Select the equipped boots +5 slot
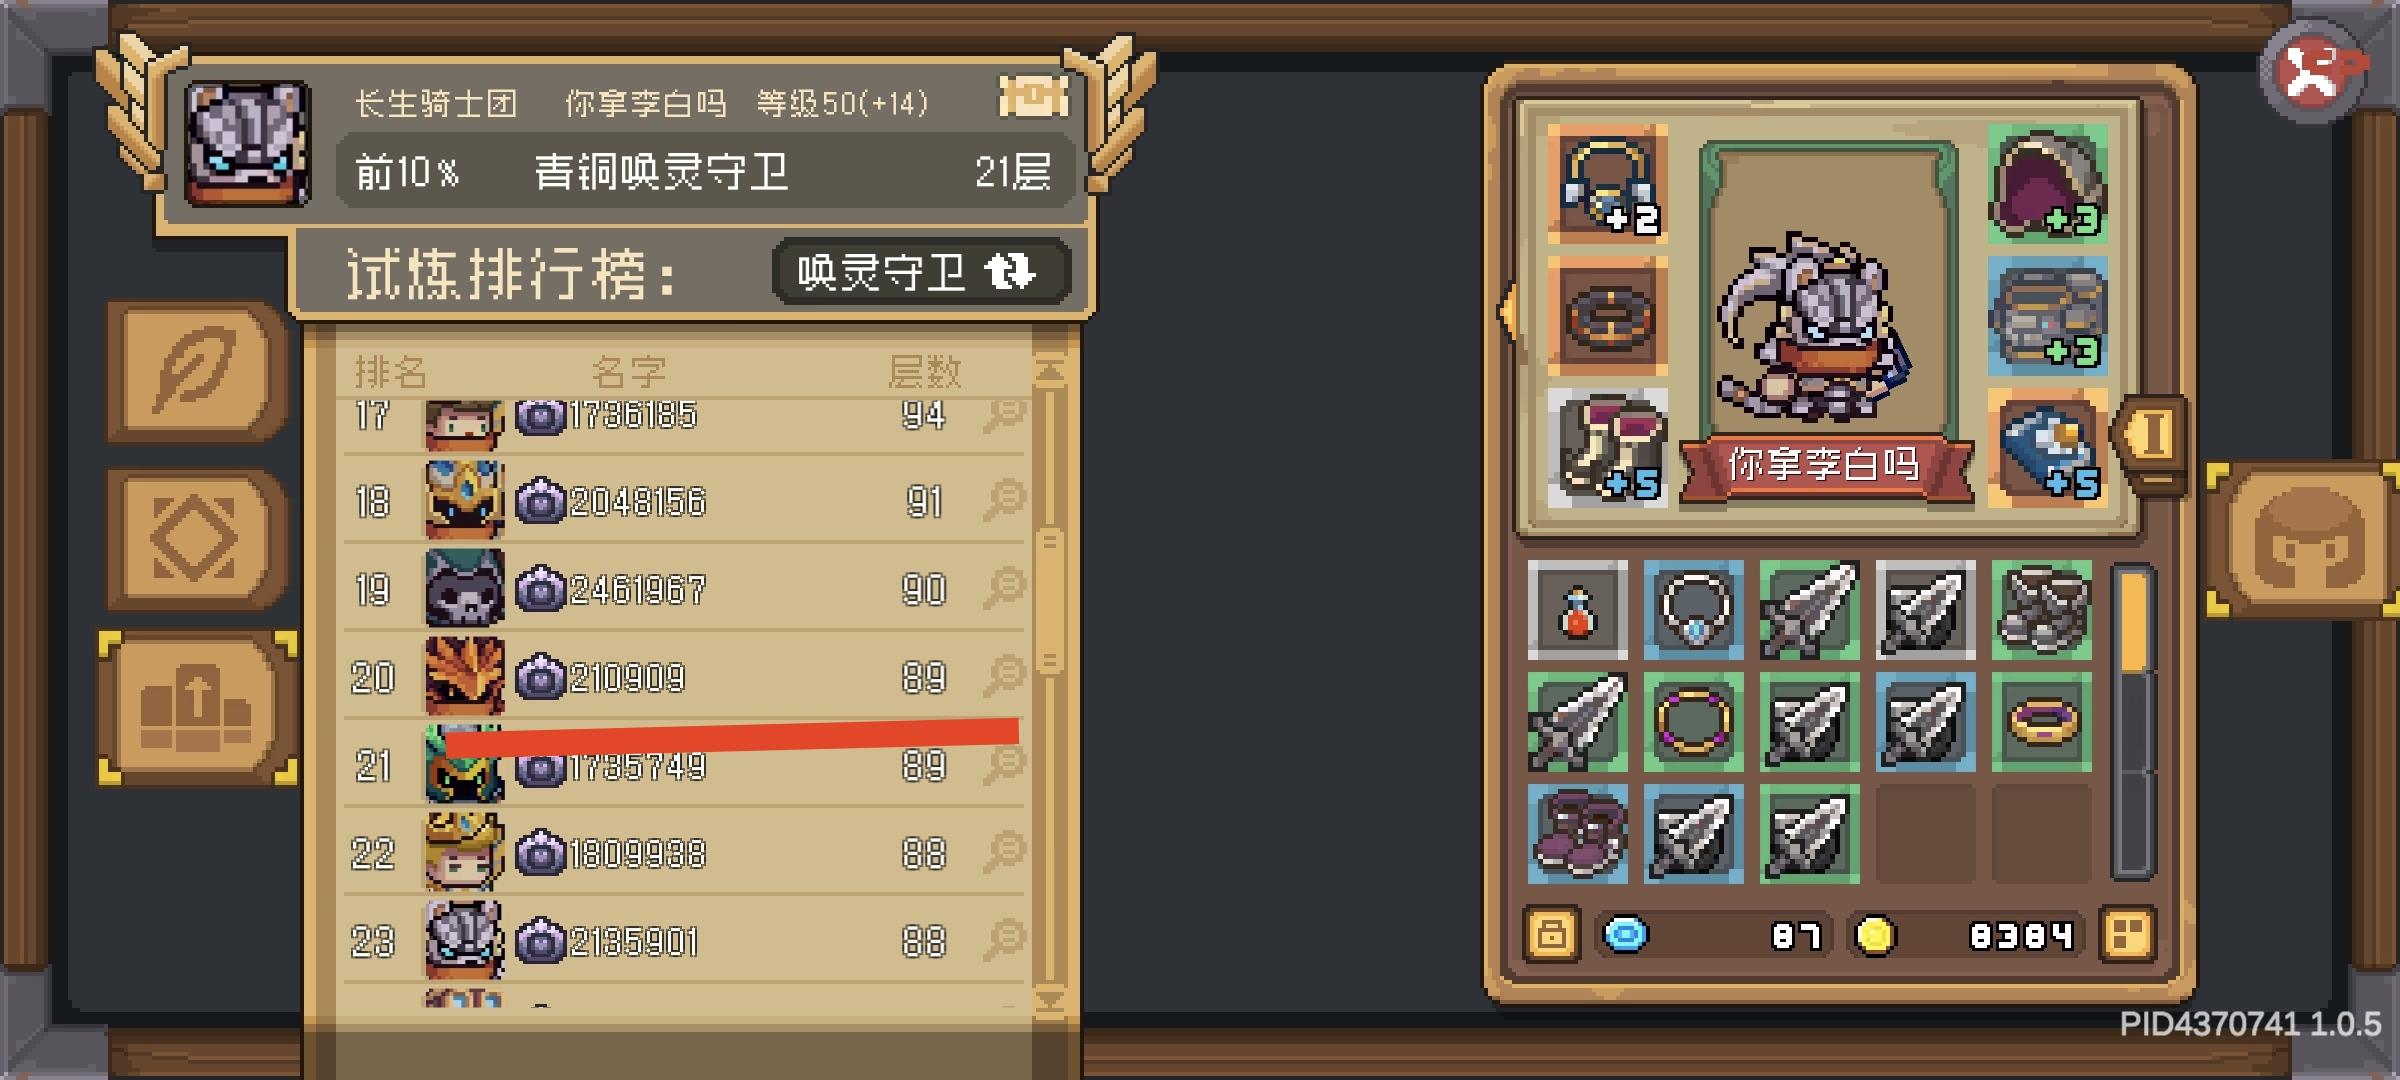The width and height of the screenshot is (2400, 1080). 1607,448
